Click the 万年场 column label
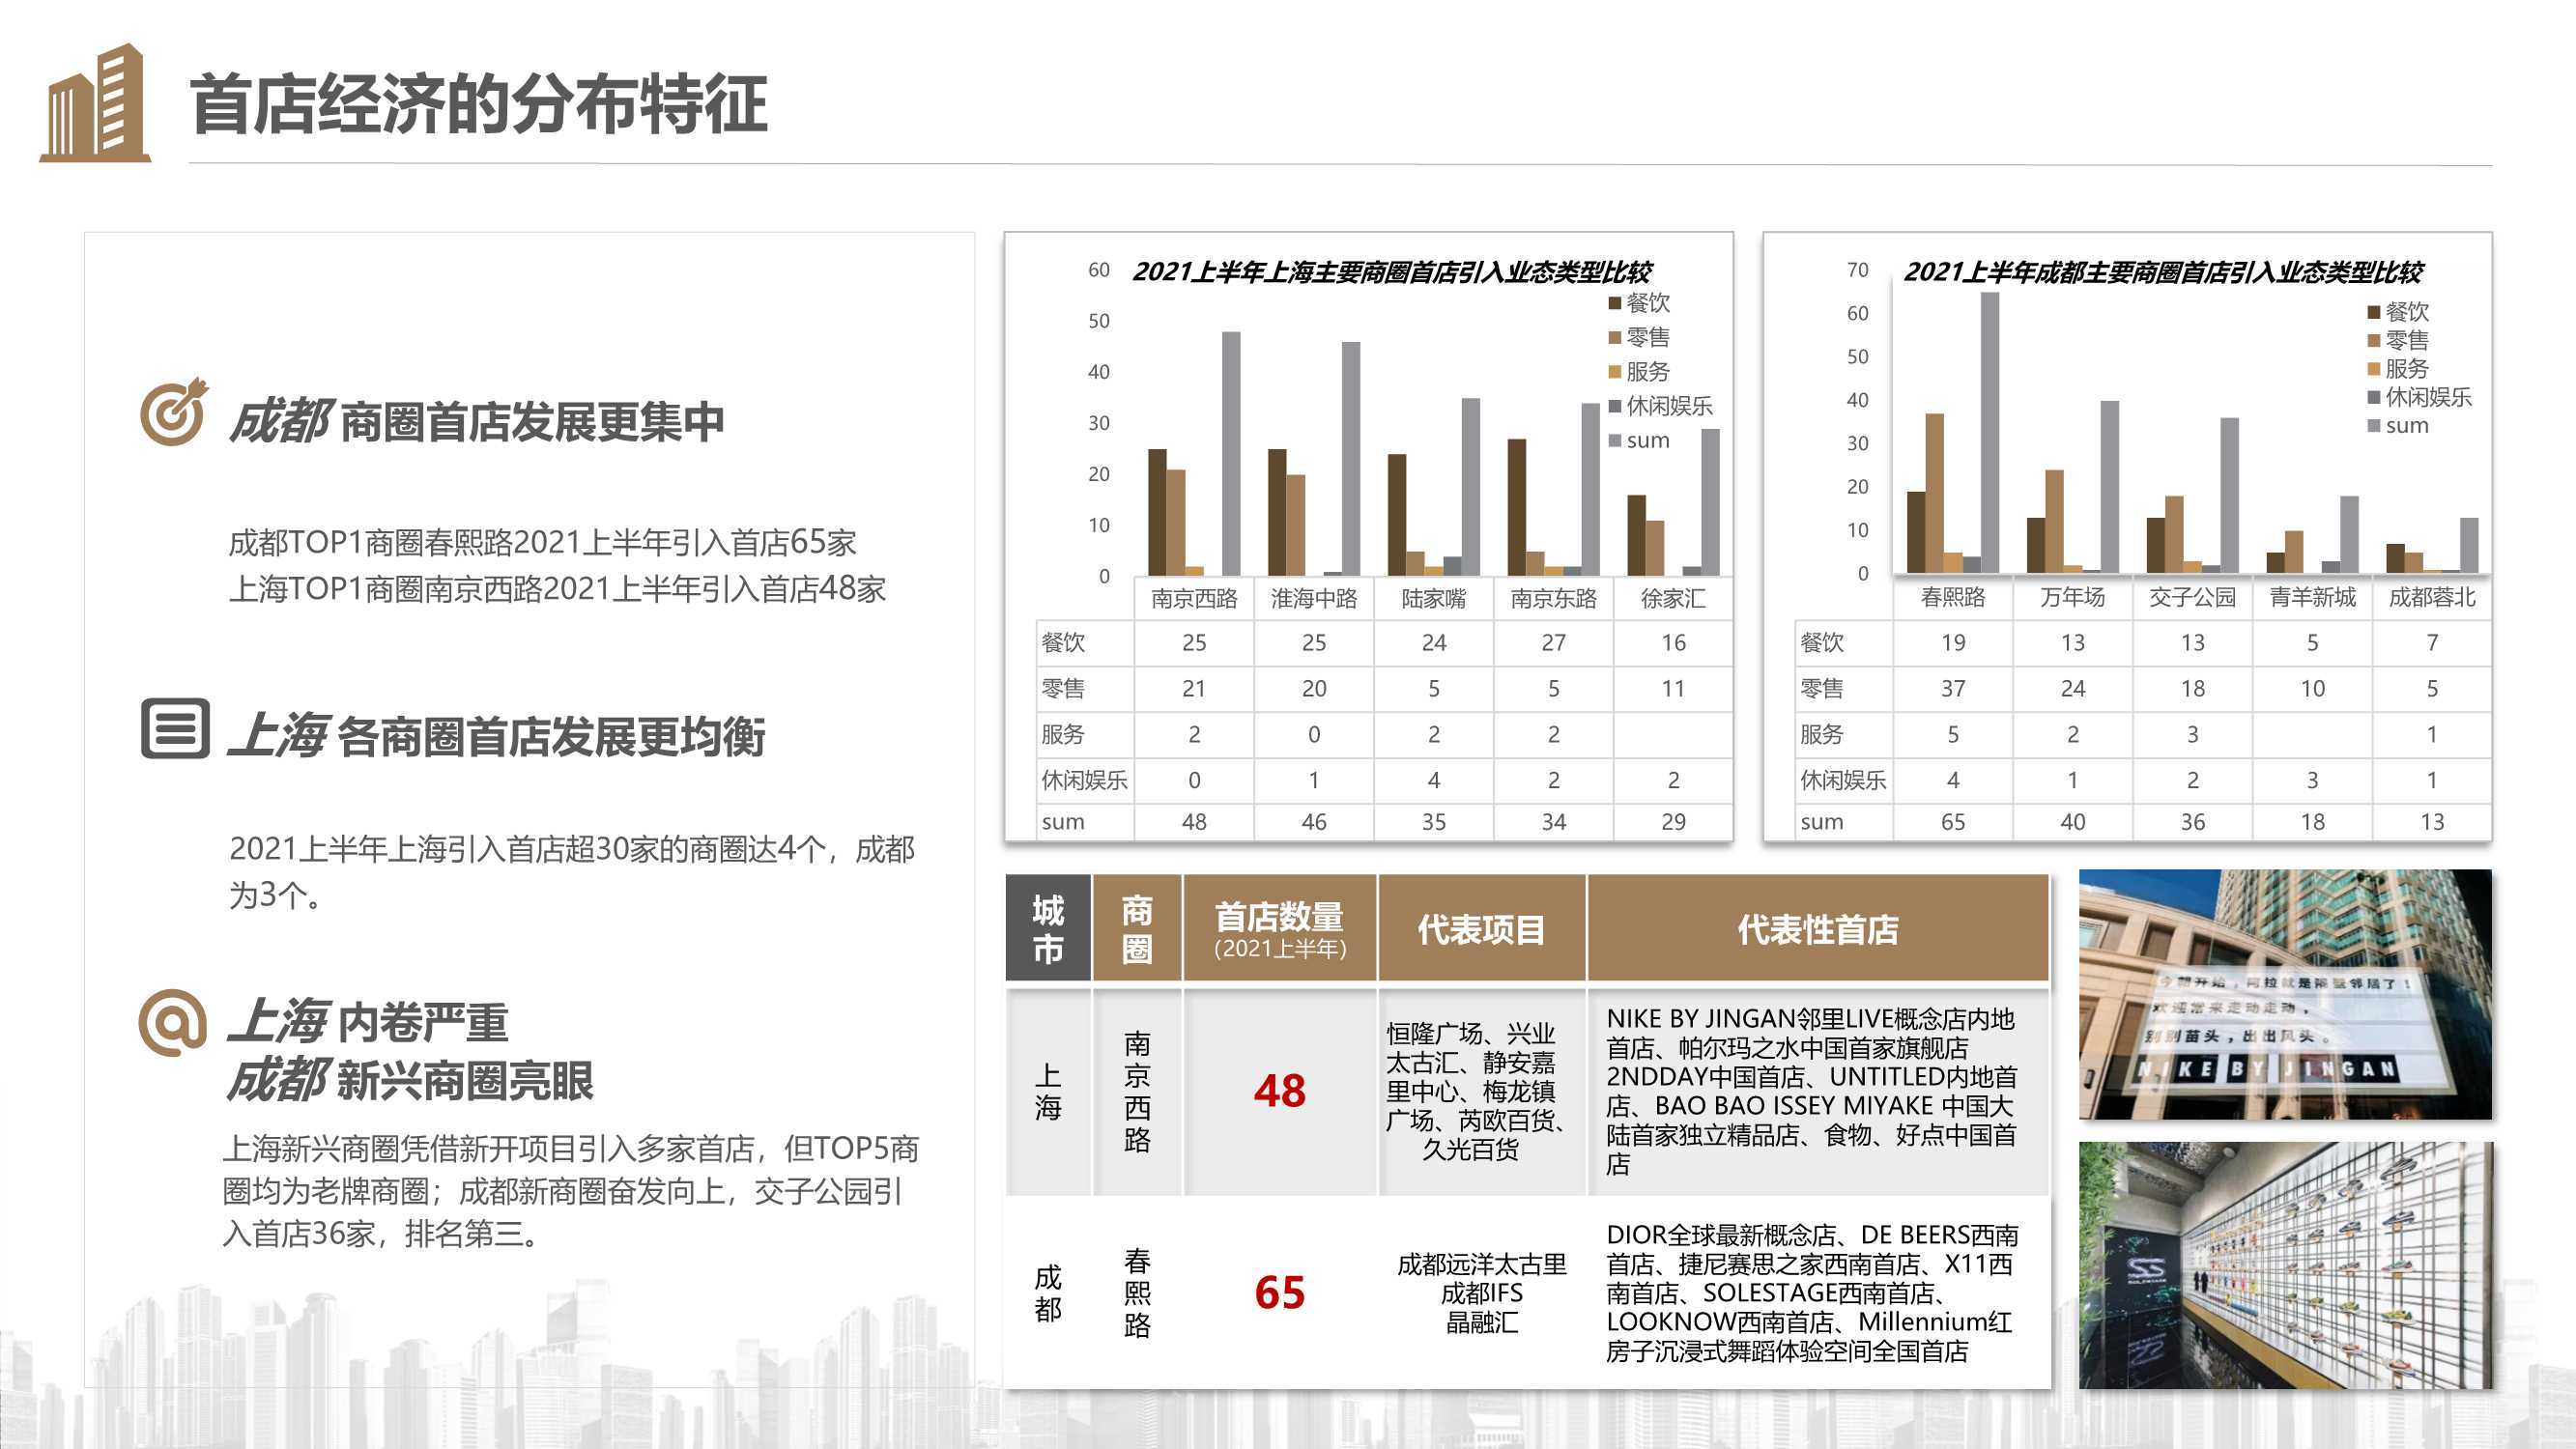This screenshot has height=1449, width=2576. coord(2073,597)
